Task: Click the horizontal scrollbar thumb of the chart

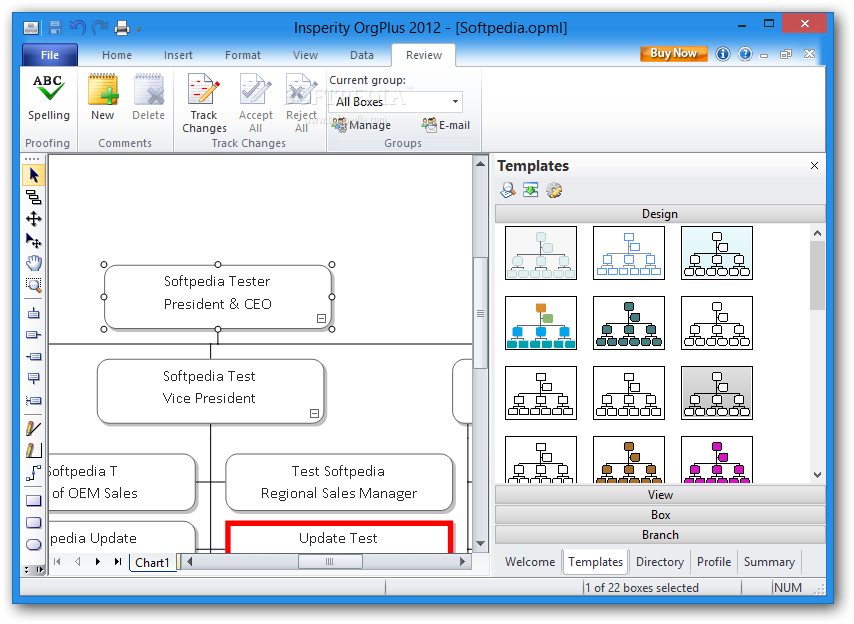Action: pos(330,561)
